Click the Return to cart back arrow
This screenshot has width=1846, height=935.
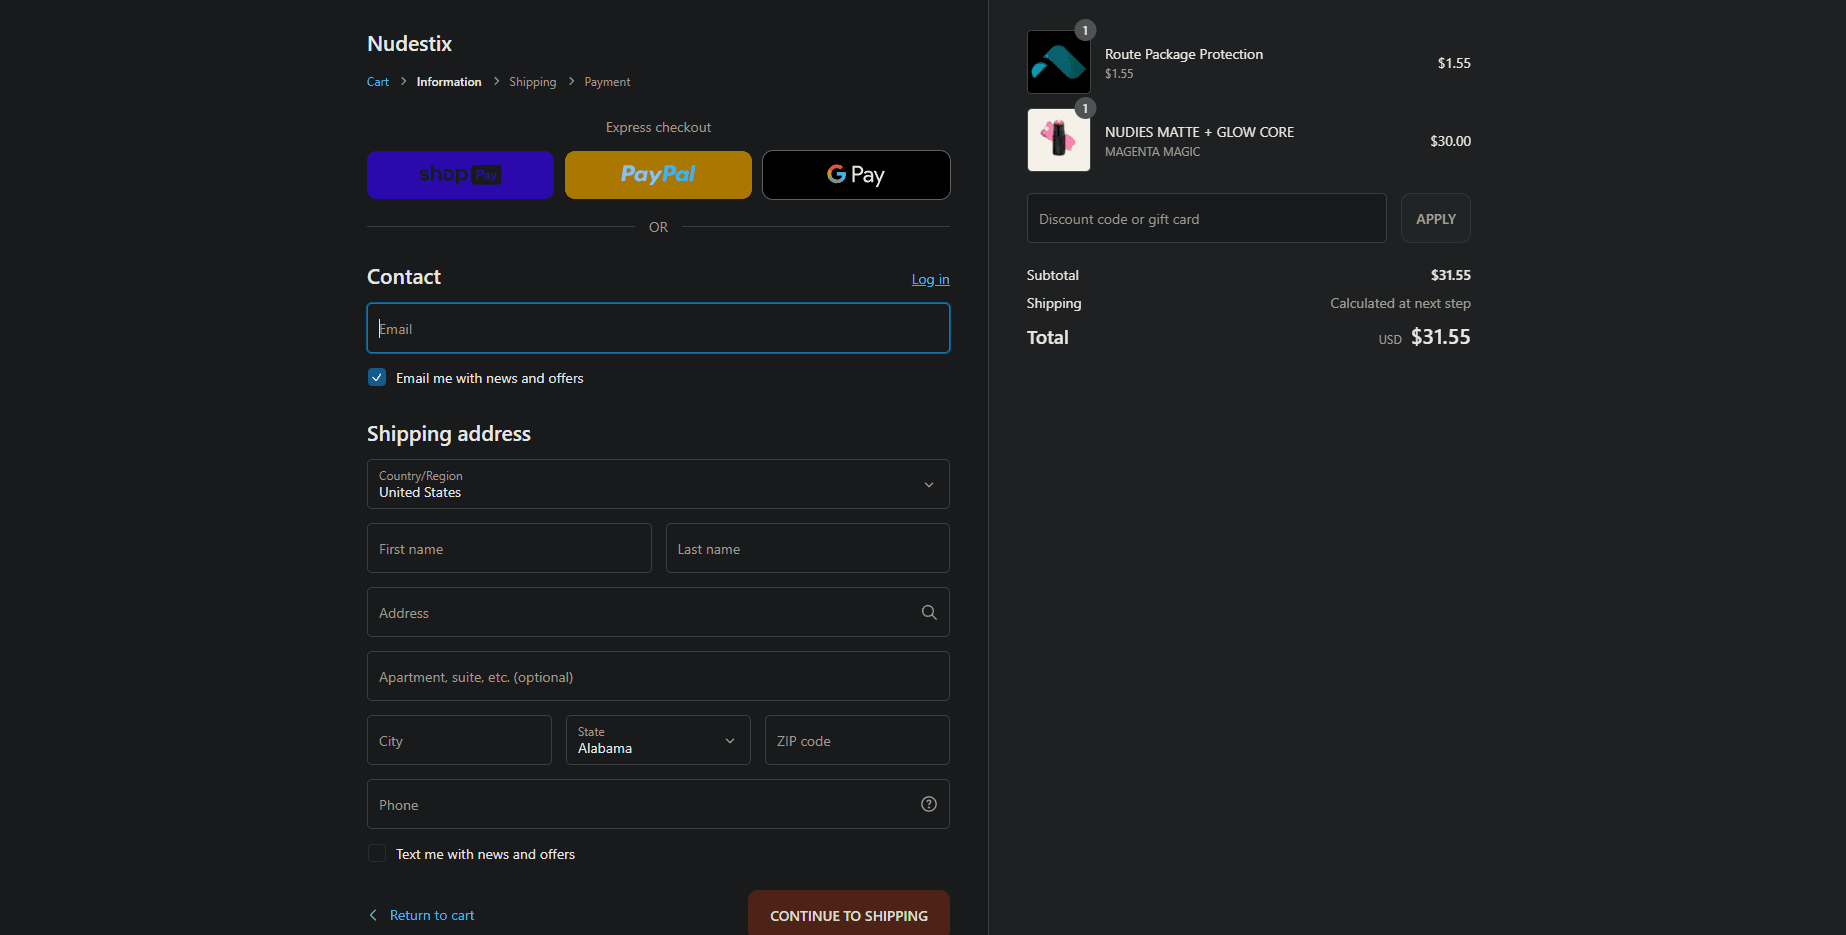[373, 915]
